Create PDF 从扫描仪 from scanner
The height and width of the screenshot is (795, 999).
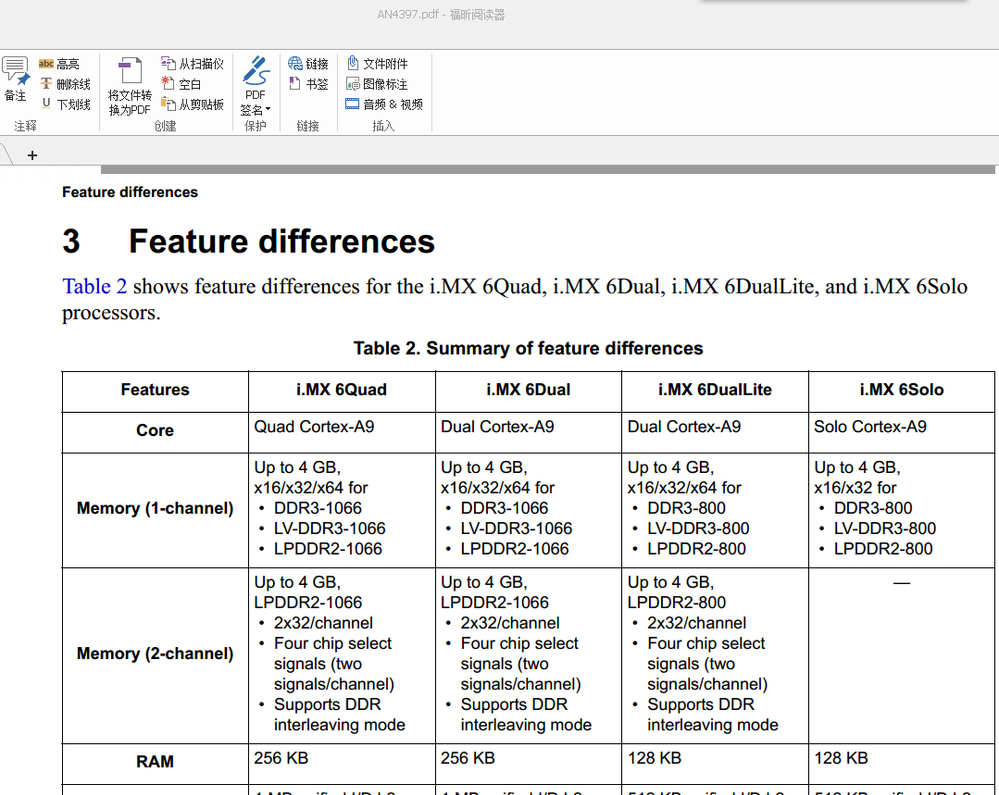click(x=192, y=64)
